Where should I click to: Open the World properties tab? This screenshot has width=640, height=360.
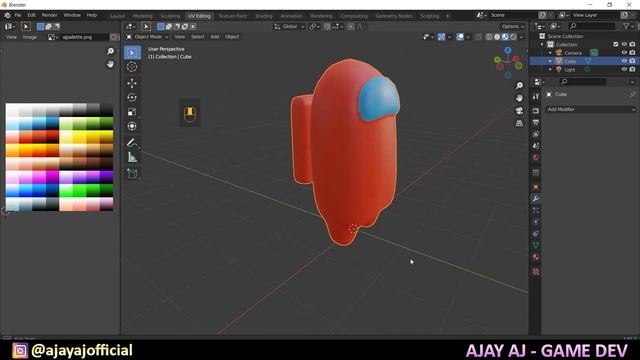point(536,157)
